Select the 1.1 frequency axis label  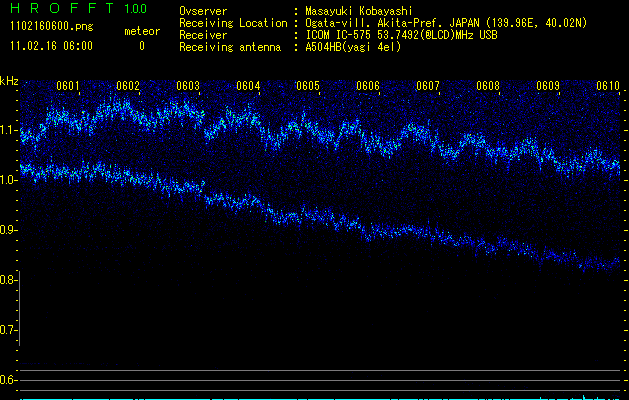click(x=9, y=130)
